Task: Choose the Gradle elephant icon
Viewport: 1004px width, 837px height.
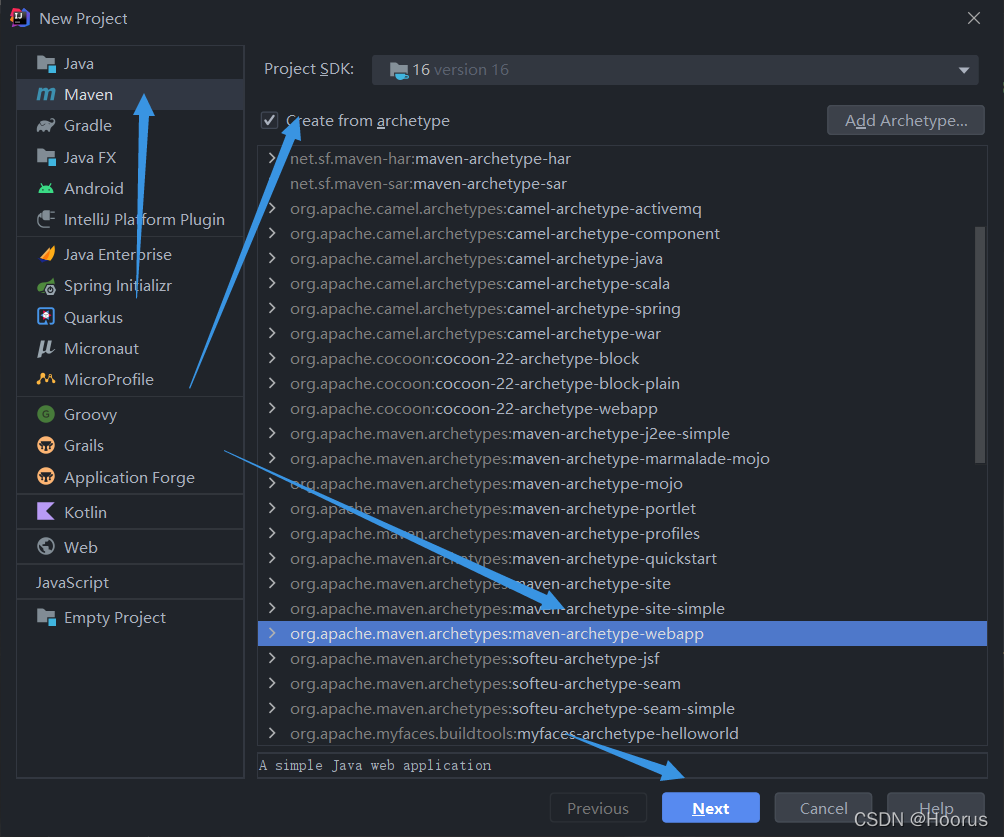Action: coord(46,126)
